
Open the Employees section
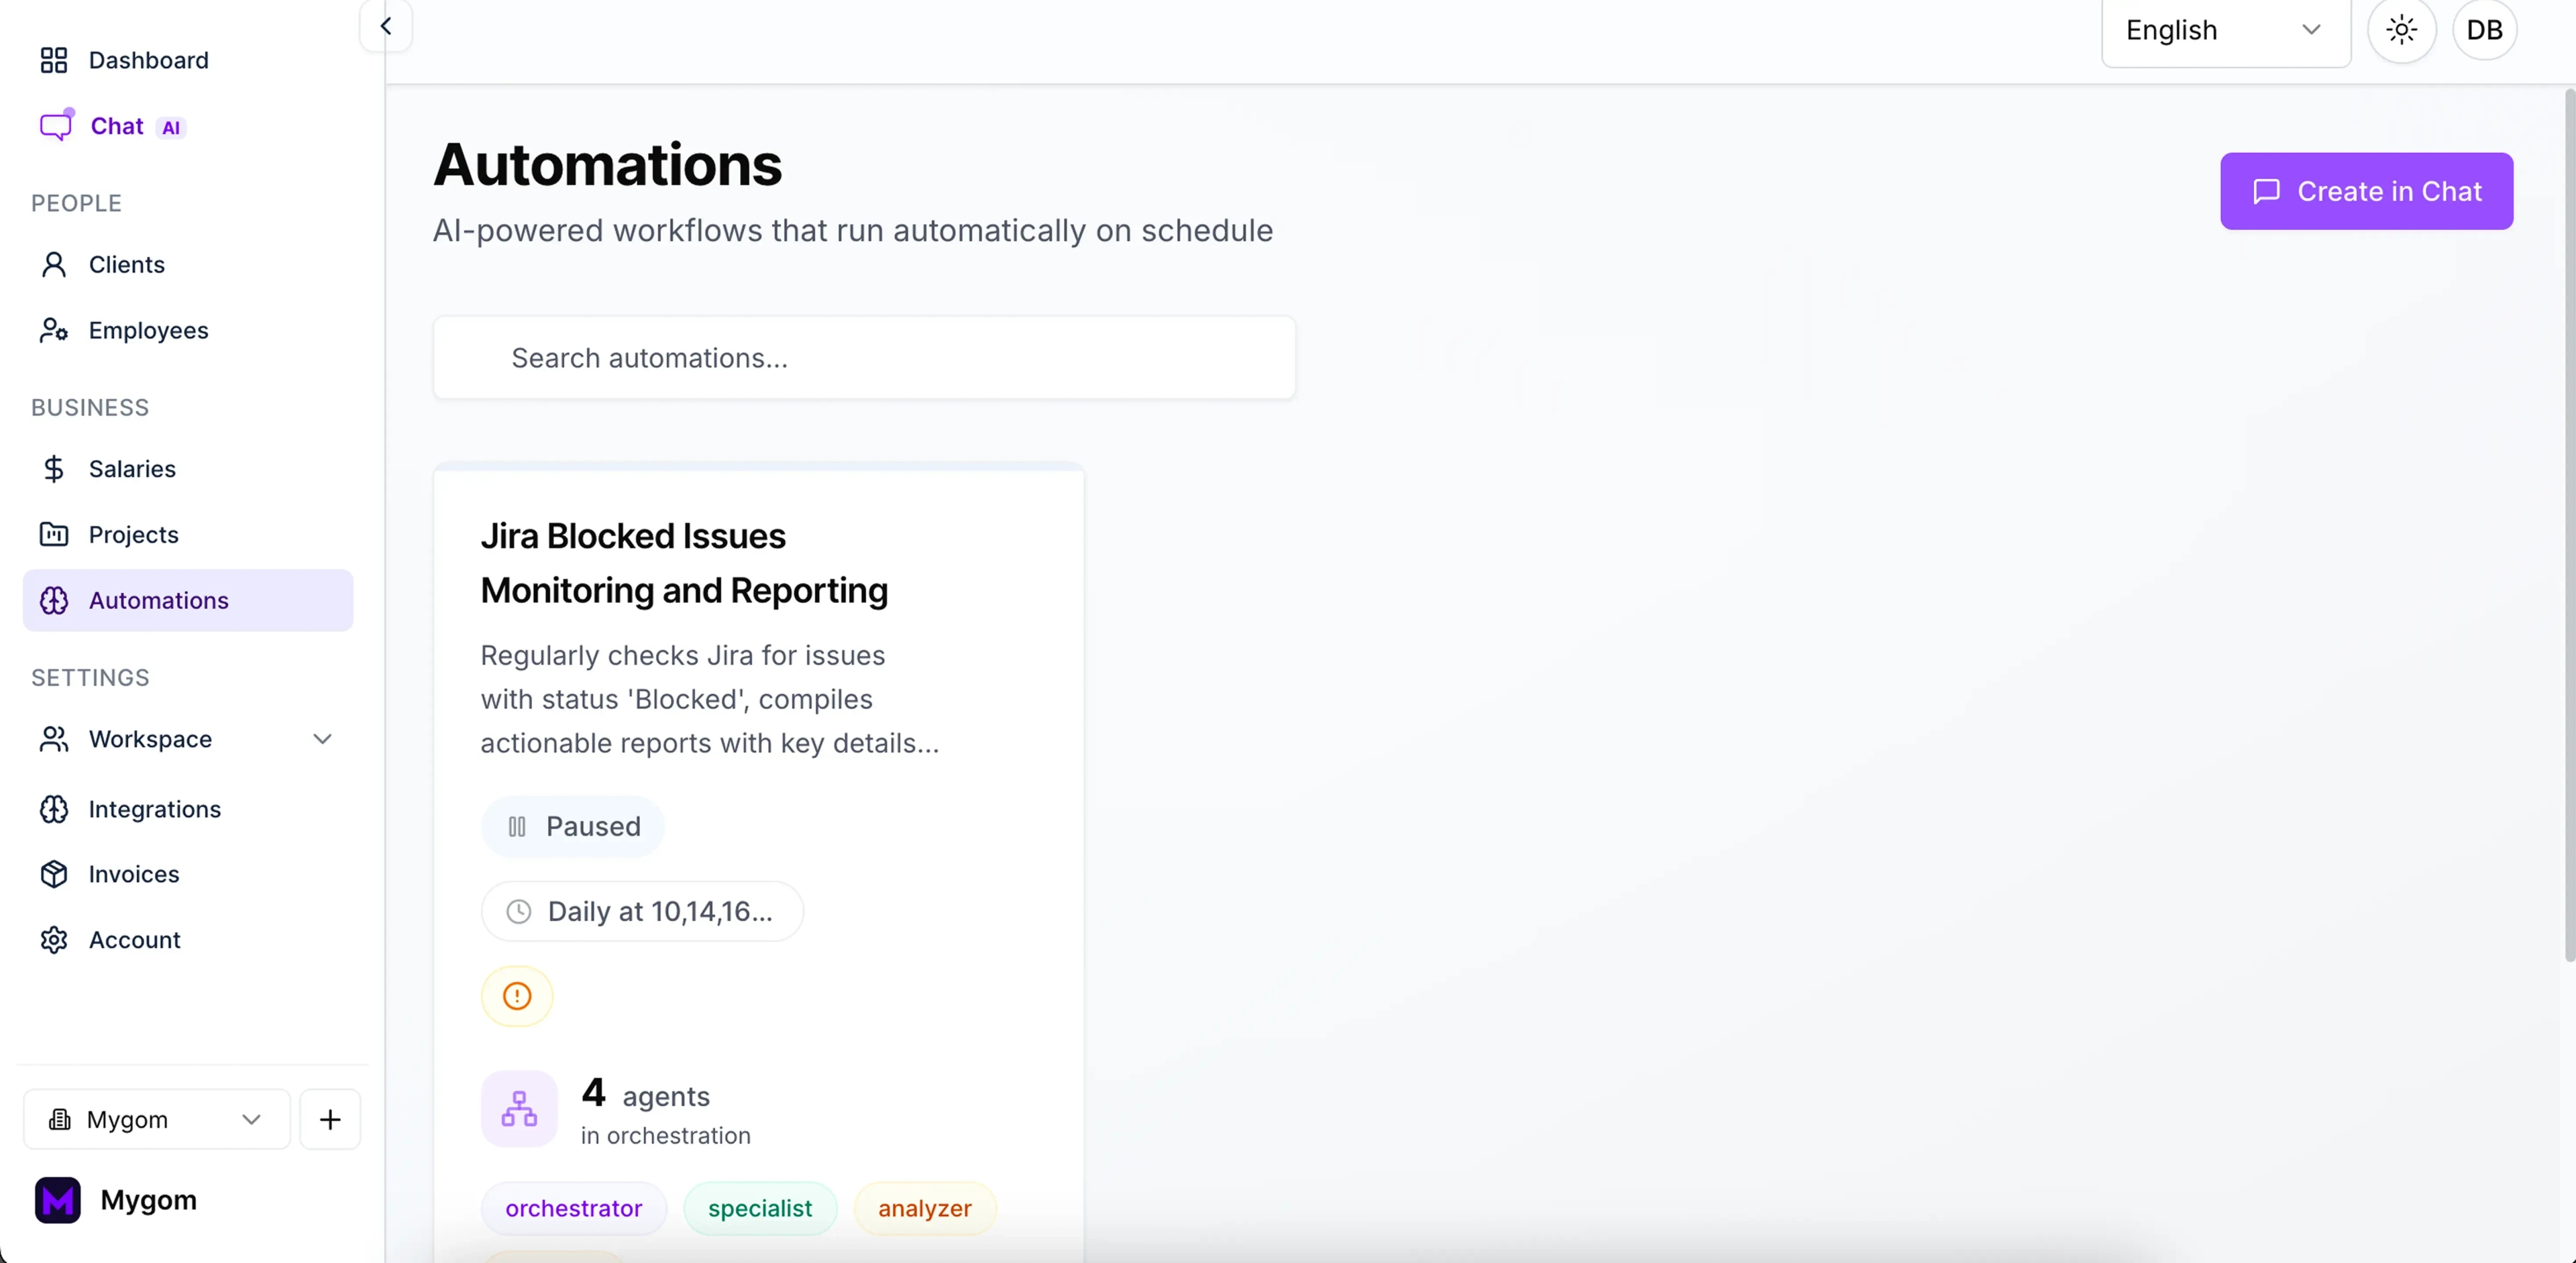click(x=148, y=330)
